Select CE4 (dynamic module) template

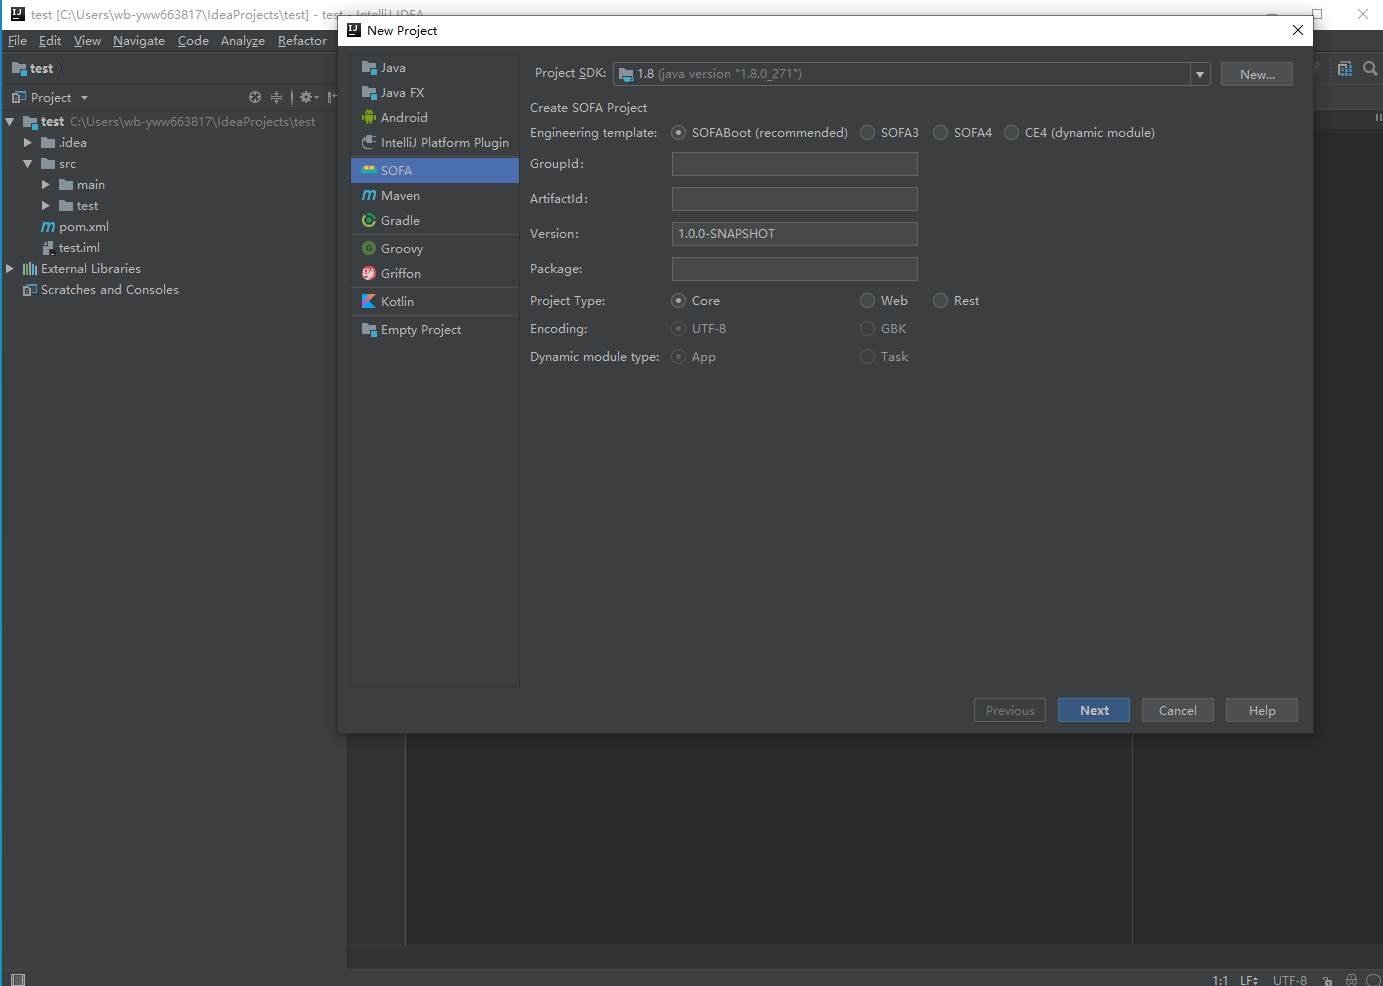click(x=1012, y=133)
